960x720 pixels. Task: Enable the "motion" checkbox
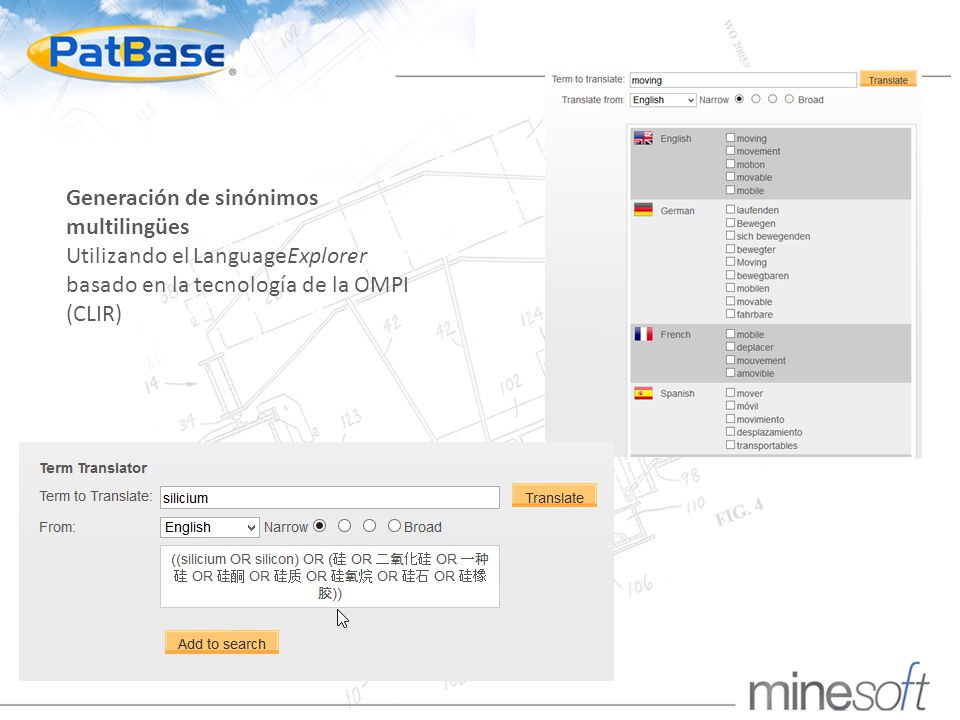[x=730, y=164]
